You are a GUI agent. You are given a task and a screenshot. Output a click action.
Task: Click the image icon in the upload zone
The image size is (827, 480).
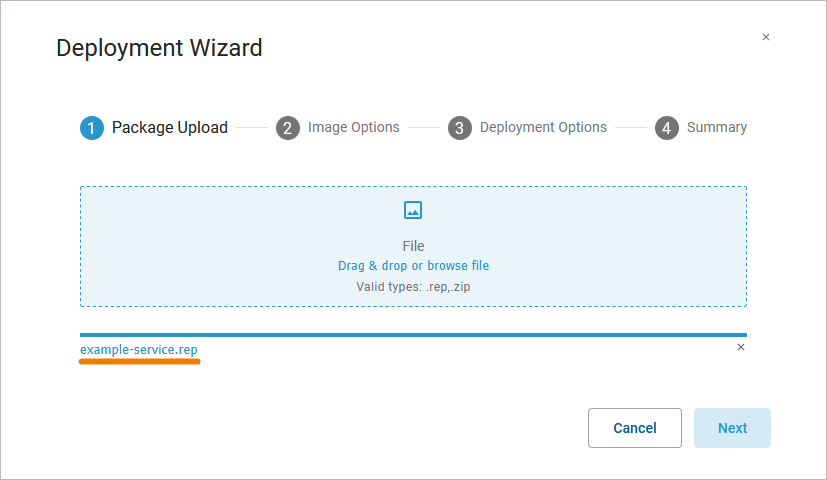click(413, 210)
